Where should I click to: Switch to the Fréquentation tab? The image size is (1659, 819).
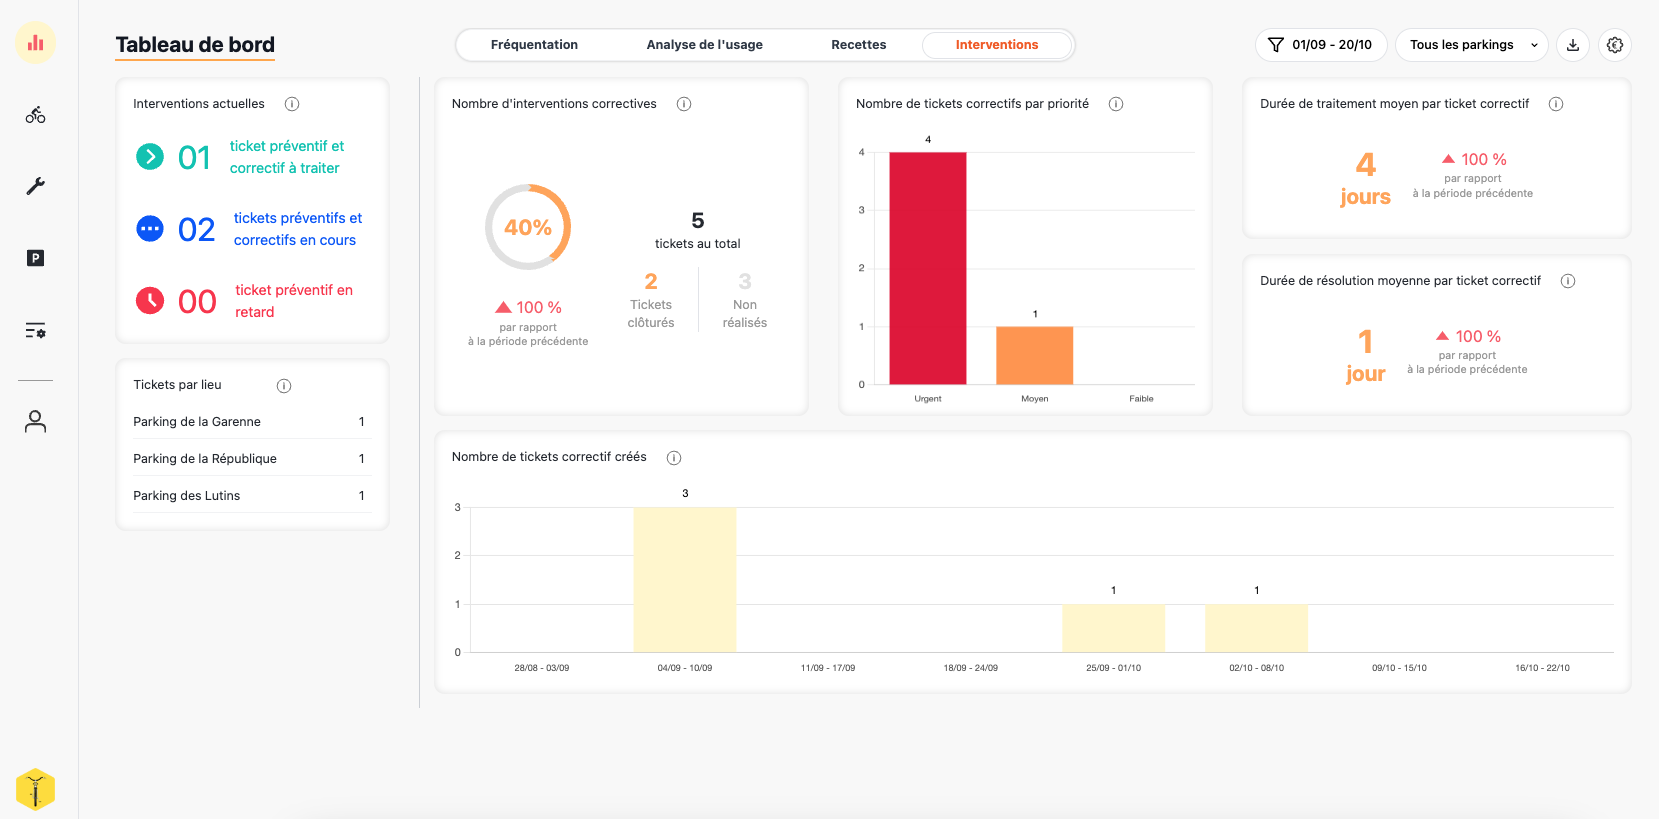(534, 45)
